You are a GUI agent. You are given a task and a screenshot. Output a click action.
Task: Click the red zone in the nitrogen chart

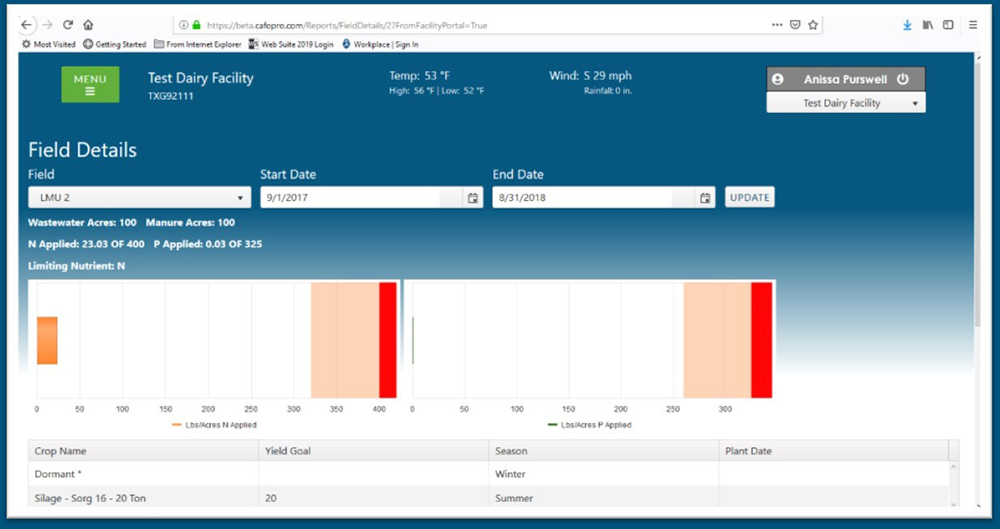point(388,340)
